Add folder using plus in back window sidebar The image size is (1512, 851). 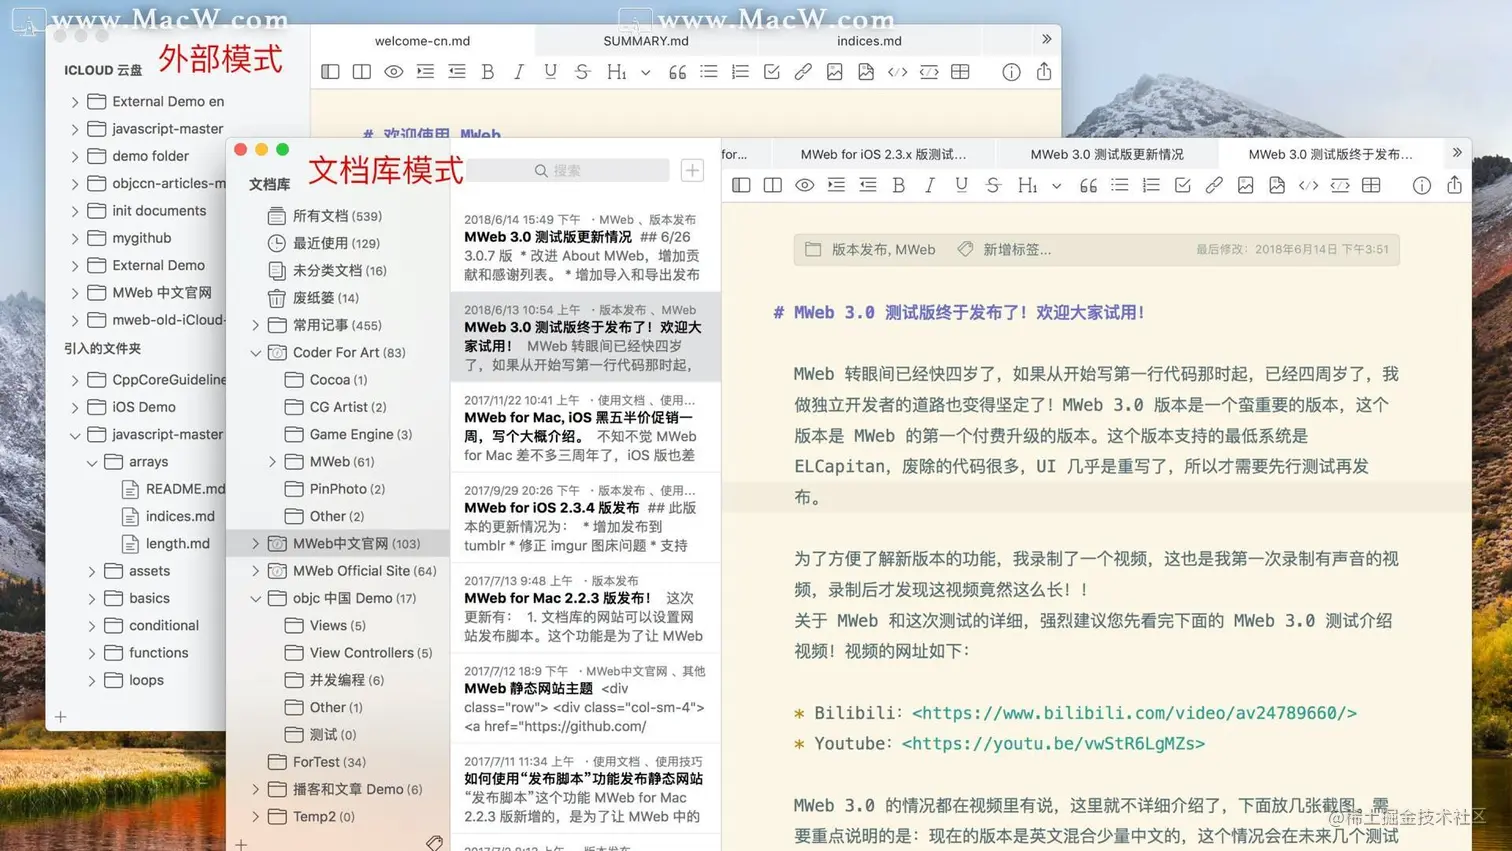(61, 717)
